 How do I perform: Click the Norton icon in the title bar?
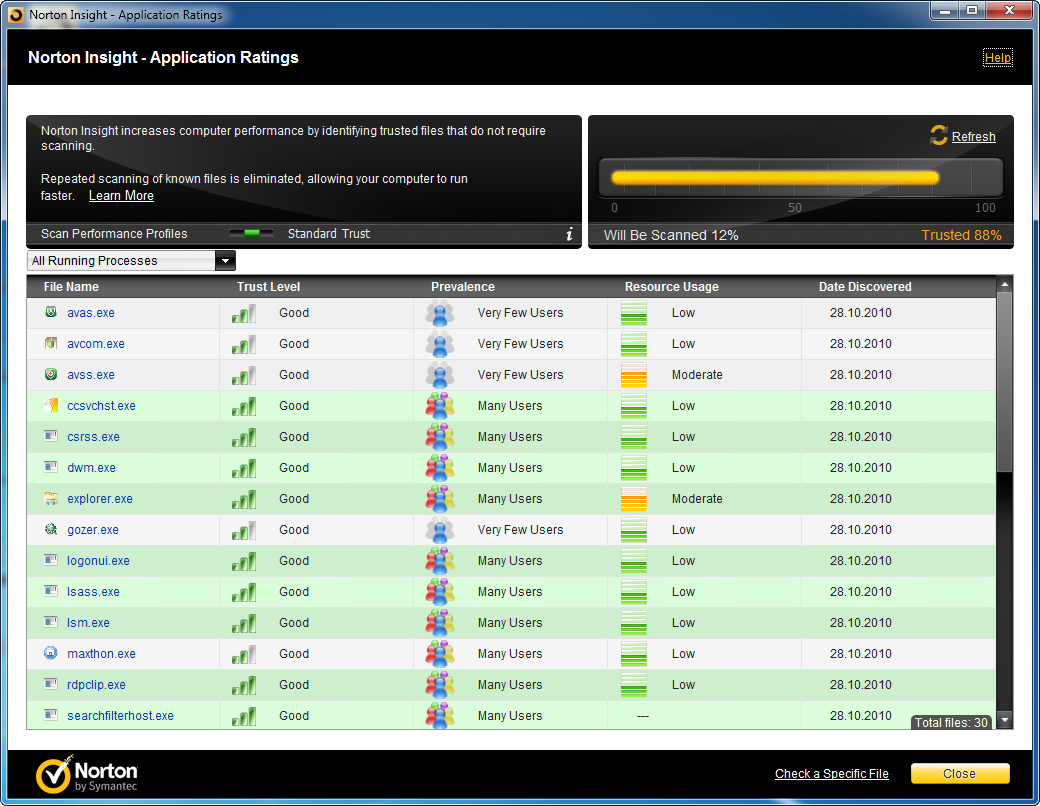[x=17, y=15]
